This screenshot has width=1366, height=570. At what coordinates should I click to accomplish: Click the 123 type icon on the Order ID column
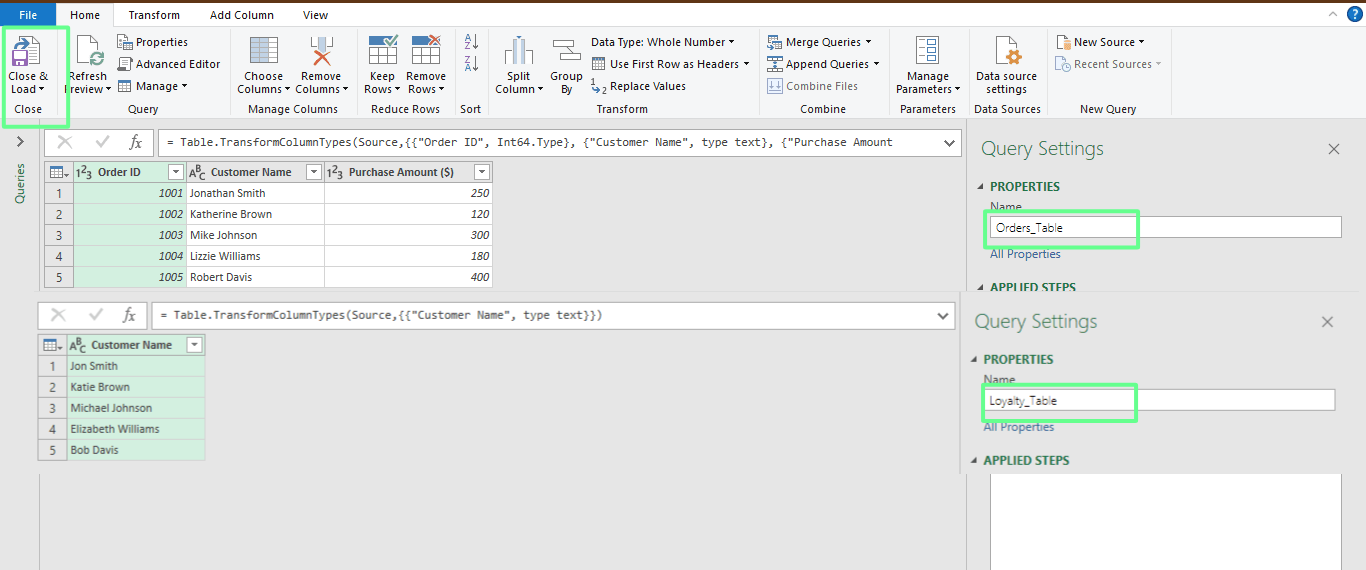[84, 172]
